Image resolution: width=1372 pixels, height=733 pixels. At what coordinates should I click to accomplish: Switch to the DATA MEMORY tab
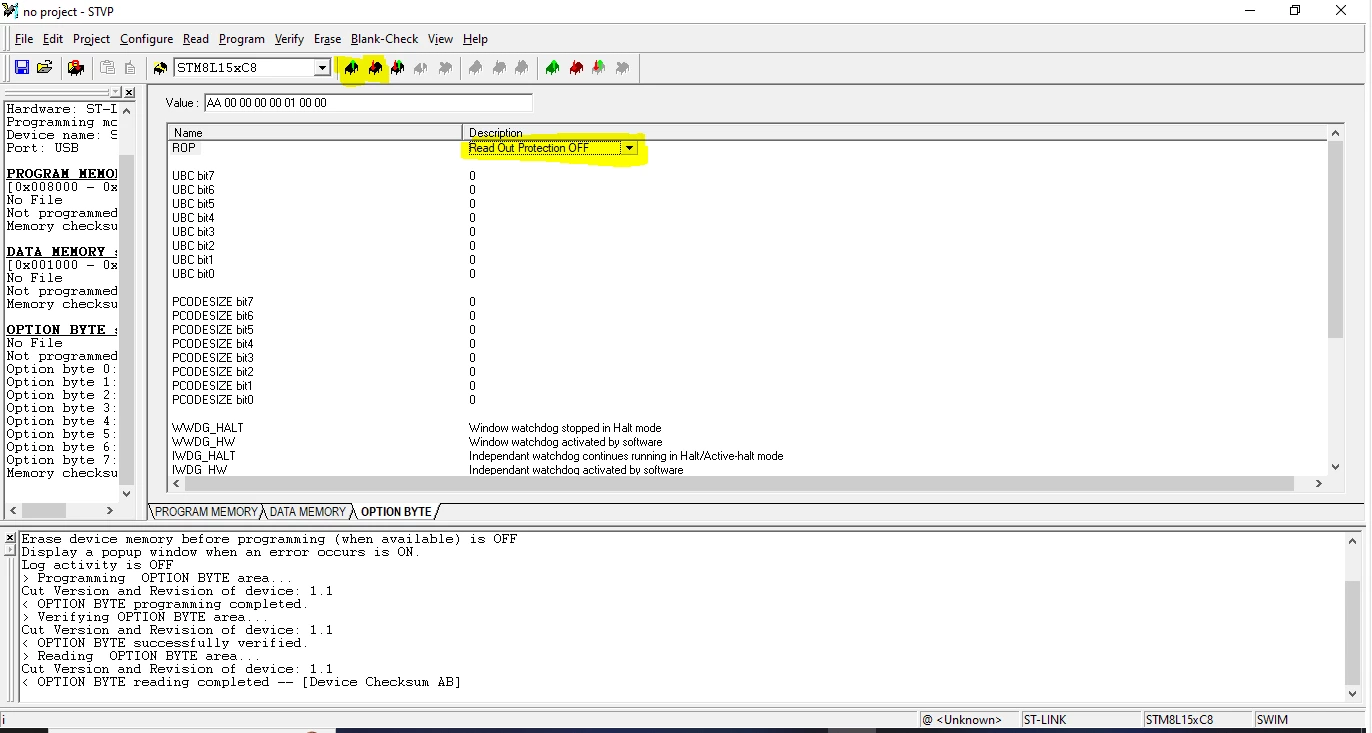click(x=307, y=512)
